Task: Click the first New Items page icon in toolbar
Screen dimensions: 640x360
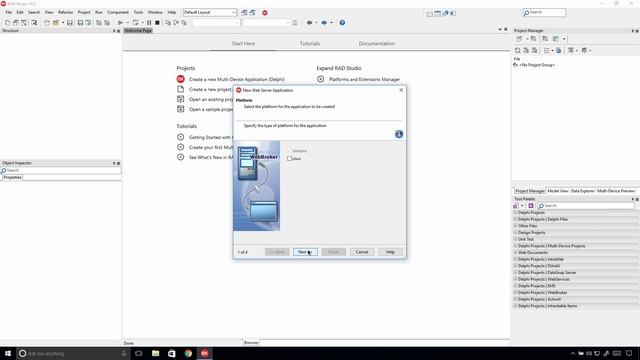Action: 7,23
